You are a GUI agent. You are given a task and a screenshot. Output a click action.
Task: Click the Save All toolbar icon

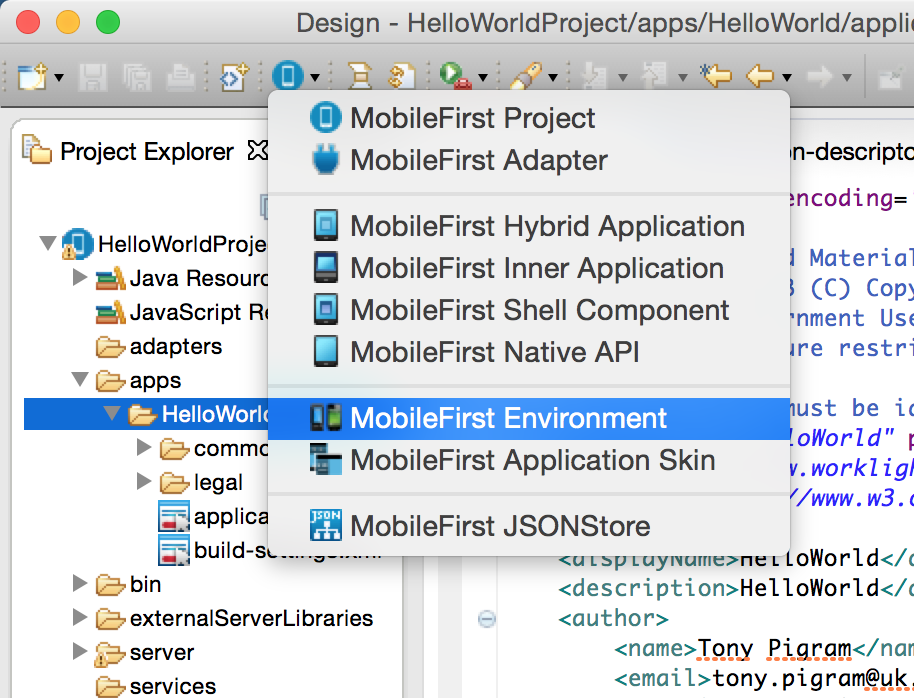(137, 76)
